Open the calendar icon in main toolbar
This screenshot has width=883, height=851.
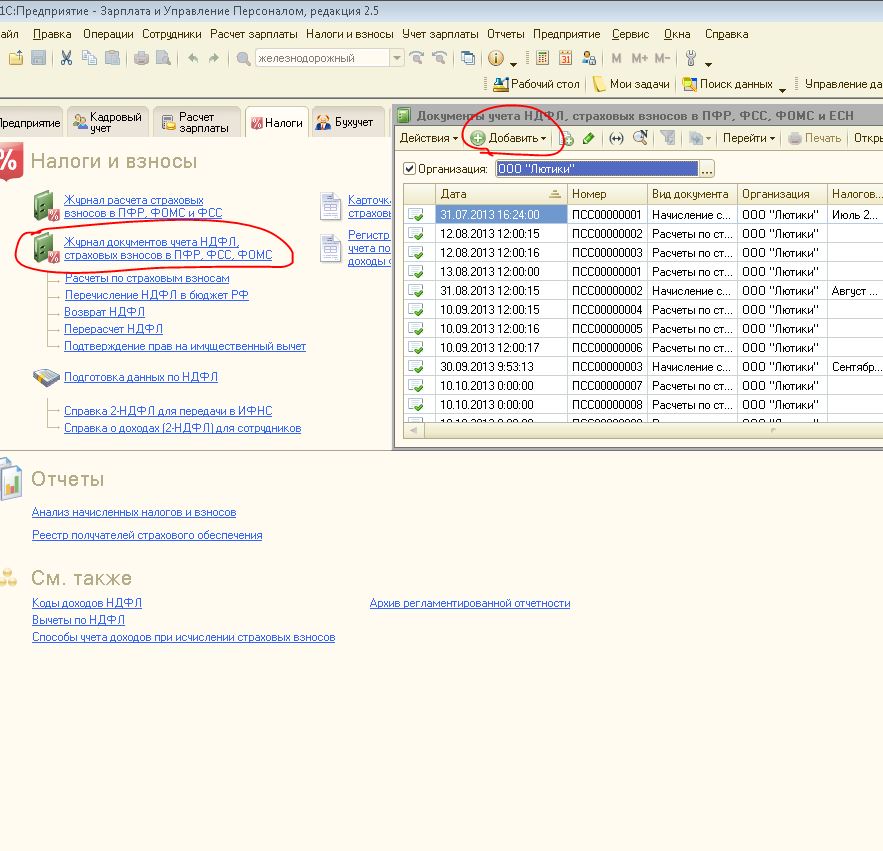point(565,58)
